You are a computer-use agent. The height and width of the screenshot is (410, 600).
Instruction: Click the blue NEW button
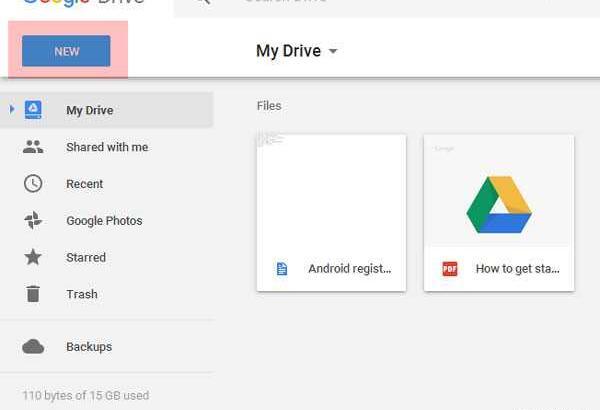click(66, 51)
